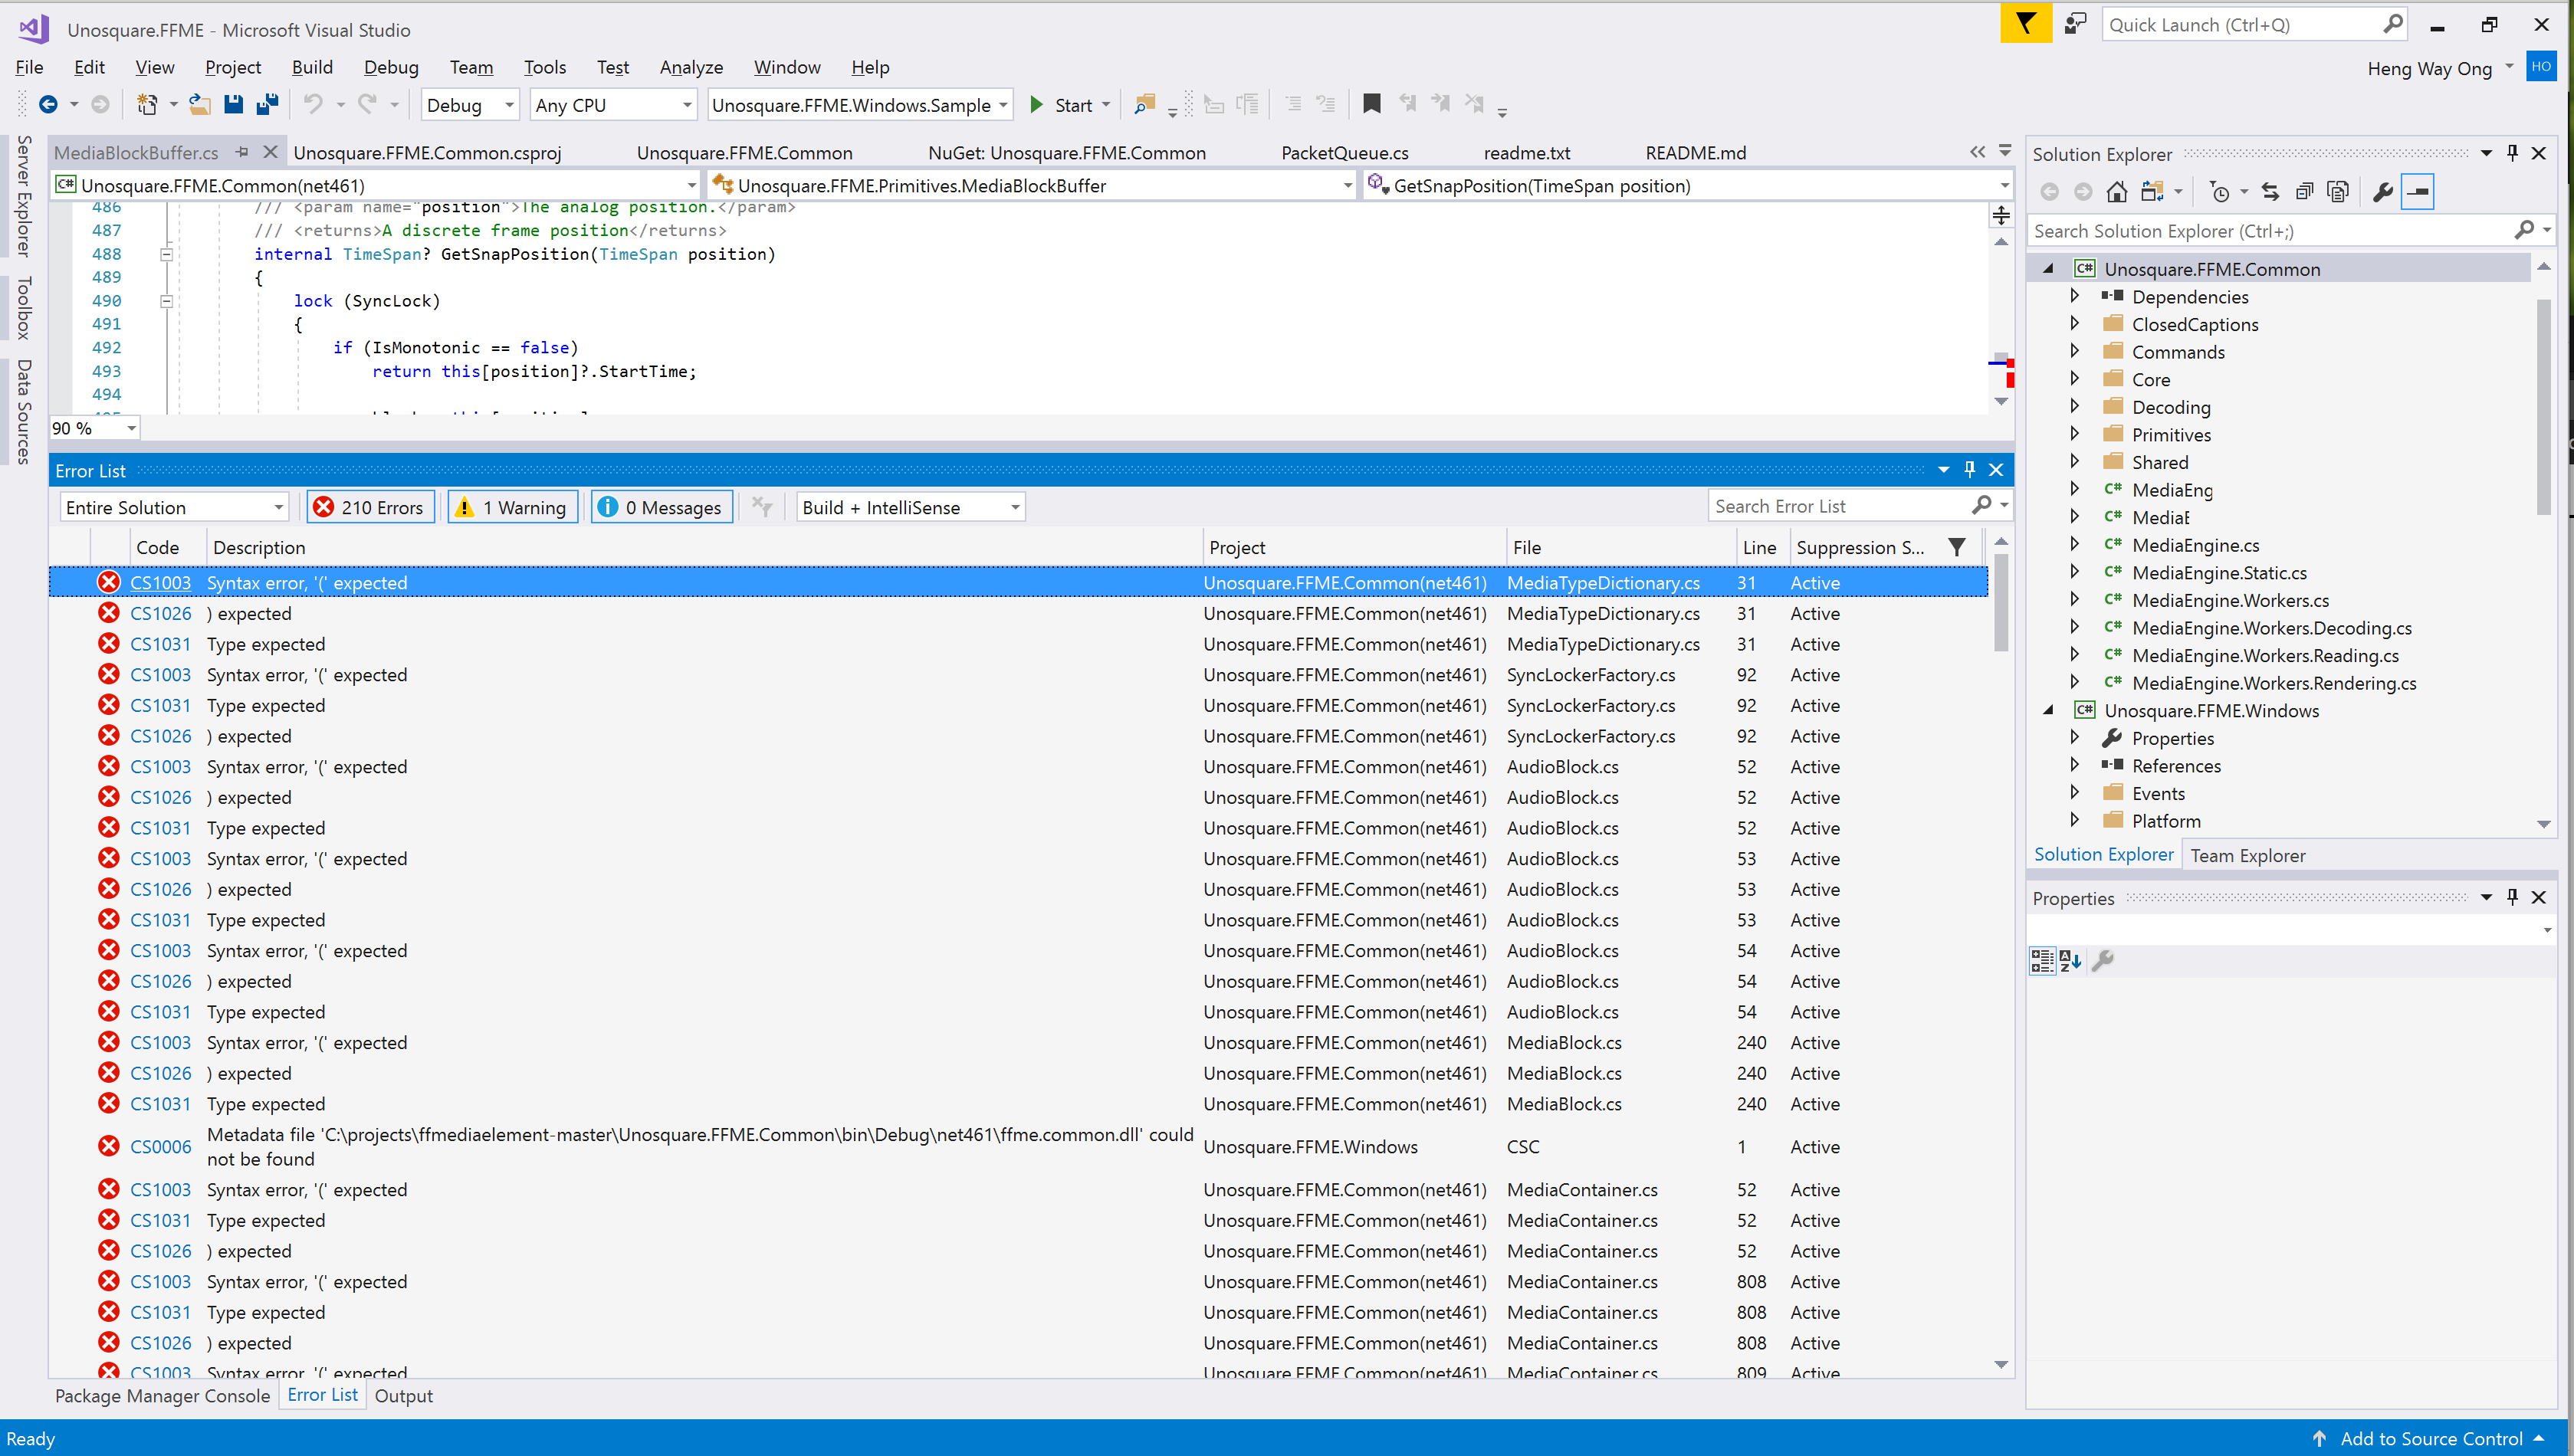
Task: Toggle the 210 Errors filter button
Action: point(370,507)
